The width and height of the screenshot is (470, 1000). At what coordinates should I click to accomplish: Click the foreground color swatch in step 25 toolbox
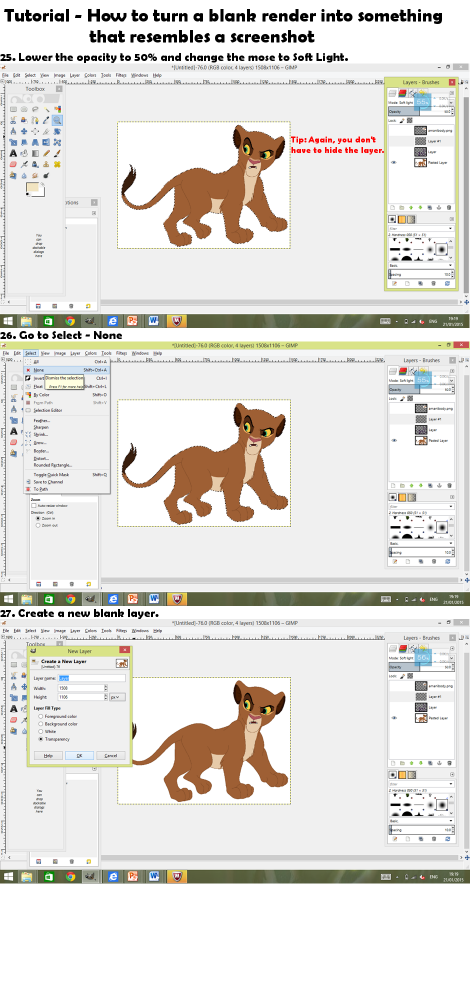(32, 188)
